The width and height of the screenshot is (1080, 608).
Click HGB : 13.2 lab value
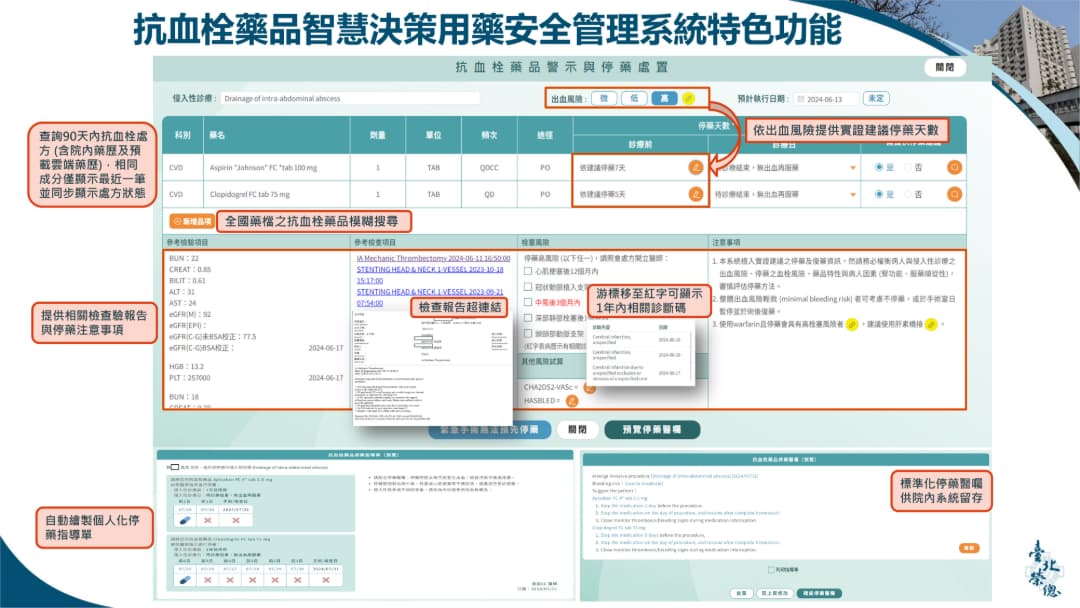tap(186, 367)
